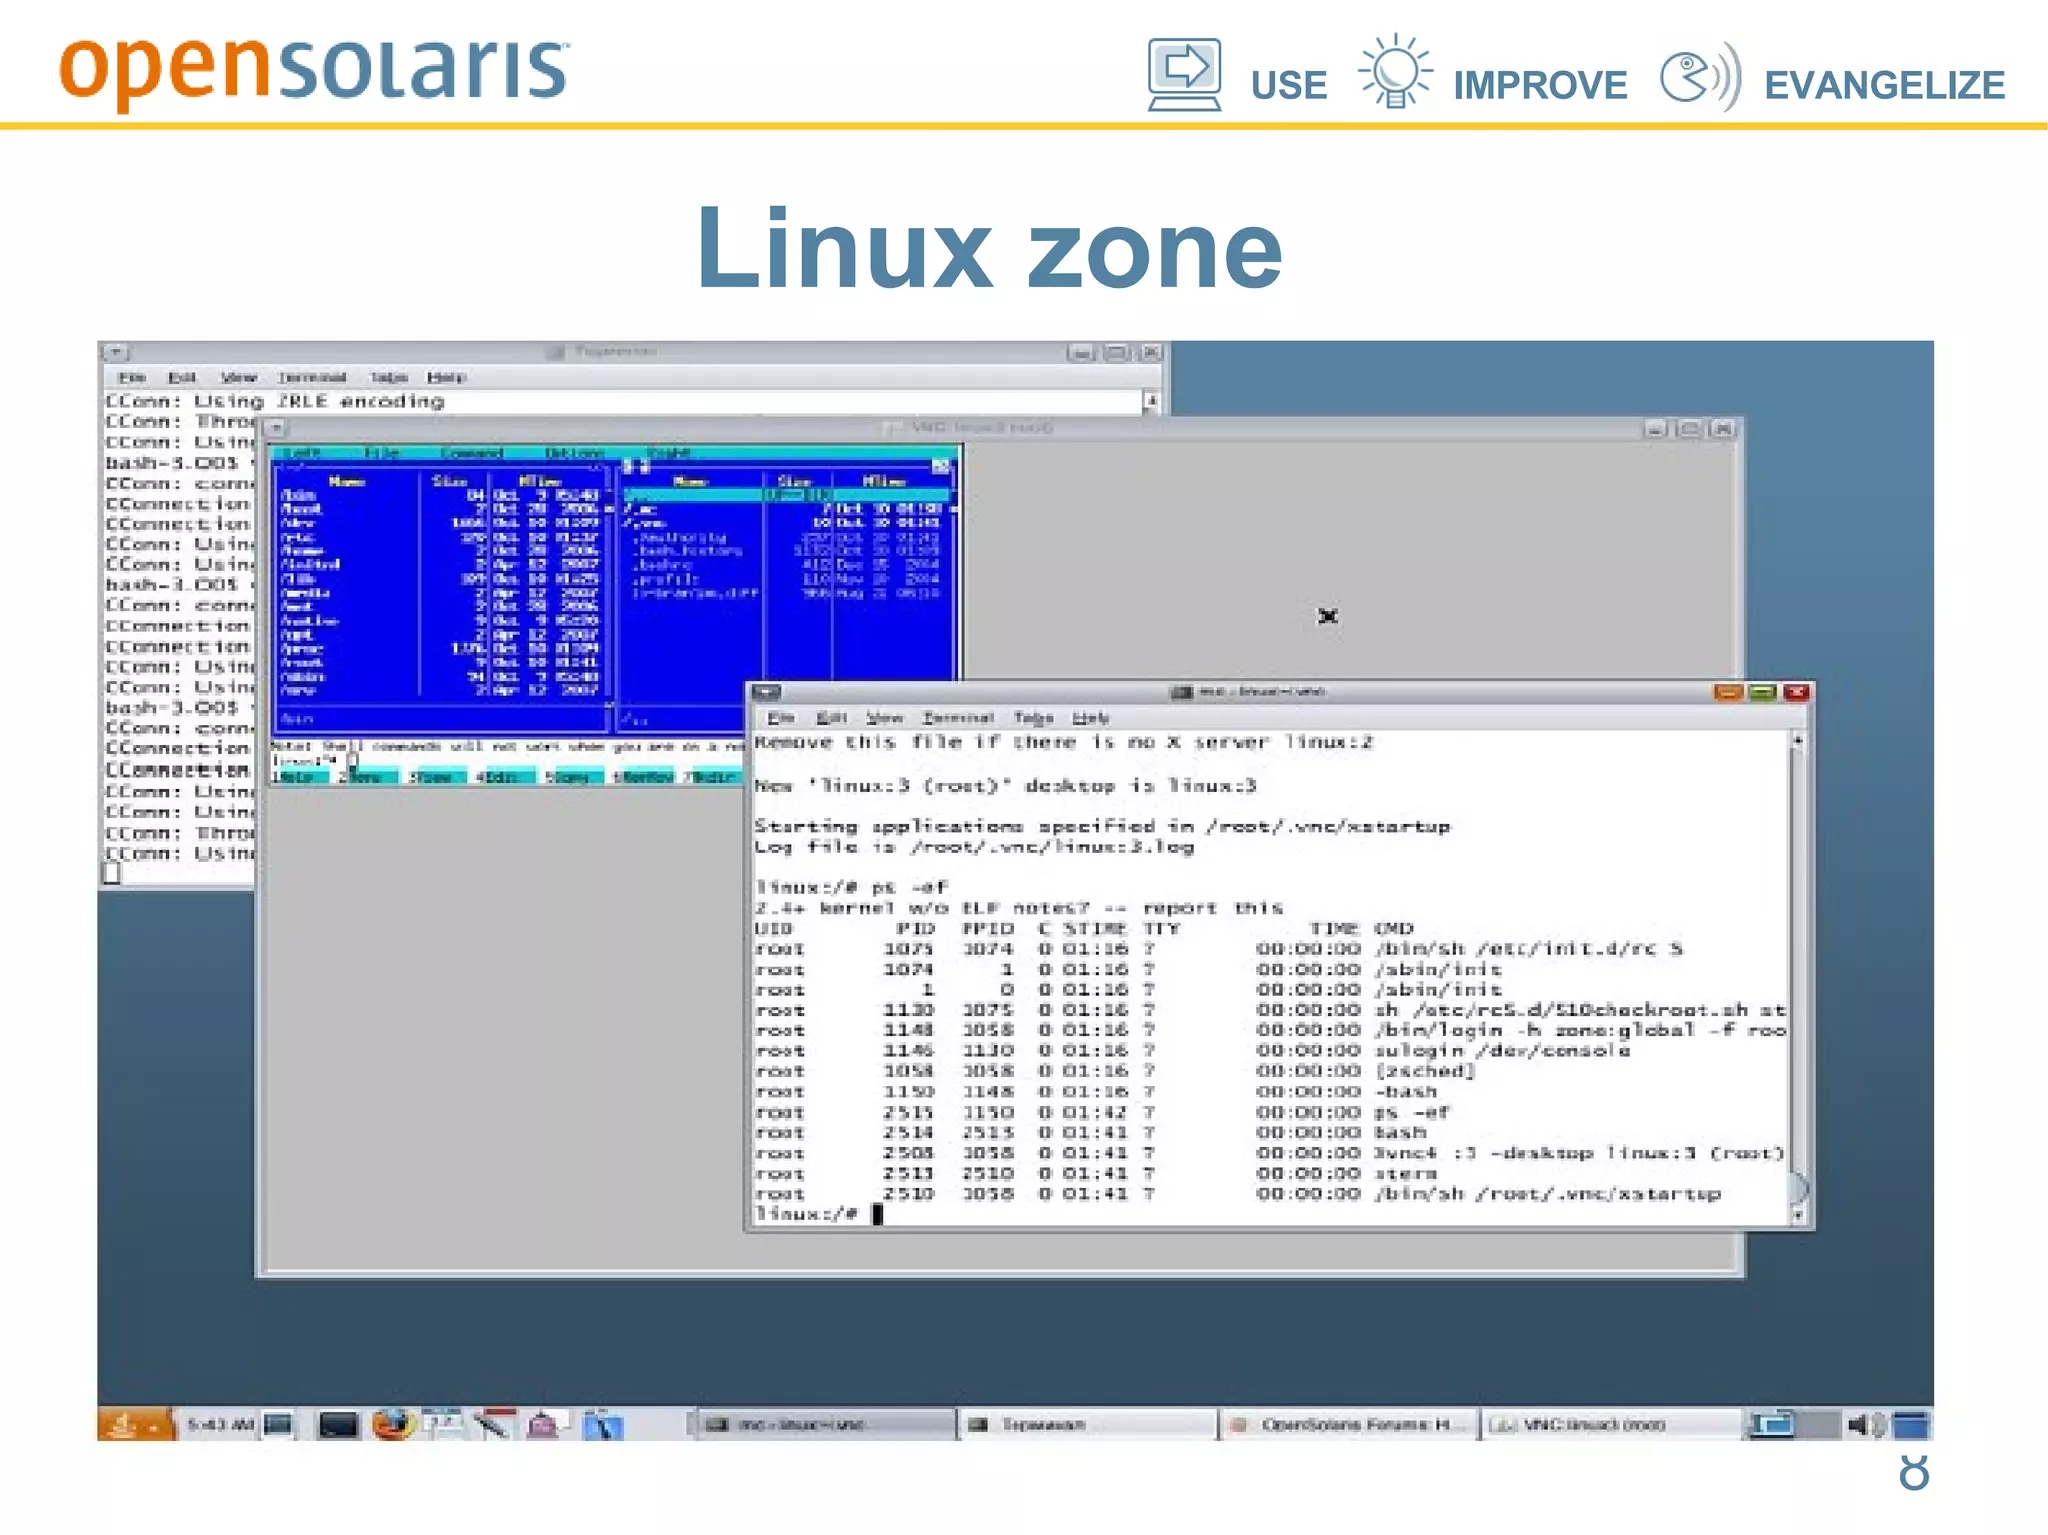Click the bottom 'linux:/#' prompt with the cursor

click(819, 1214)
